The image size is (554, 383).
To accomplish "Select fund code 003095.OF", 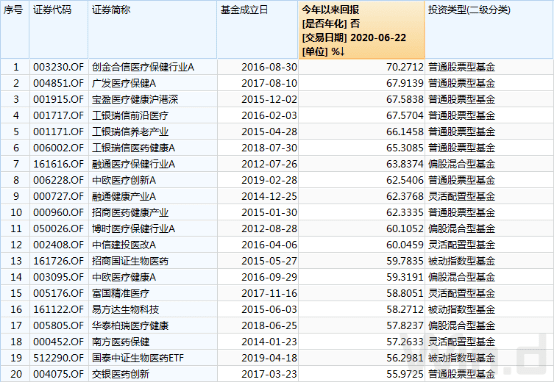I will 59,277.
